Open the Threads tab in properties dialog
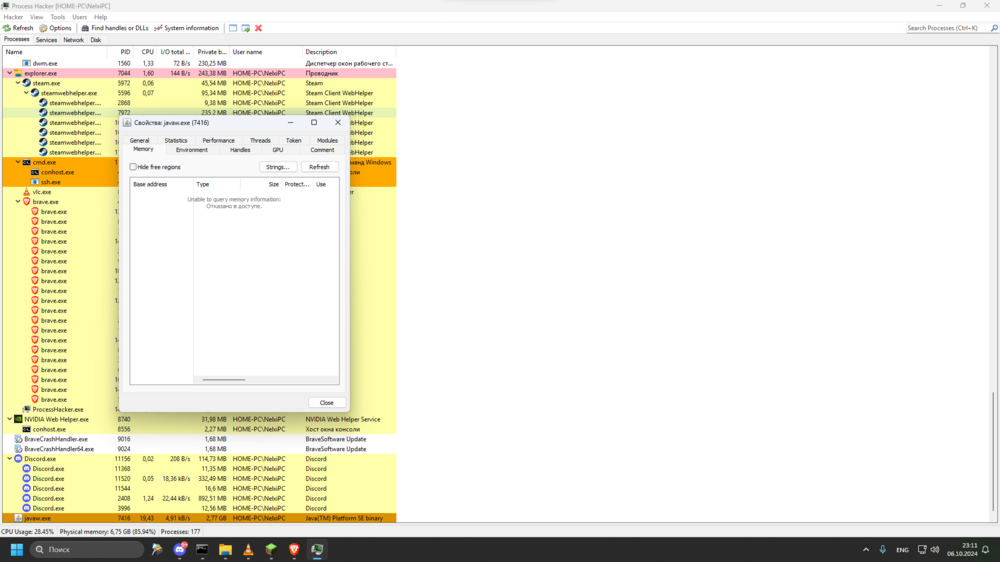The image size is (1000, 562). click(260, 140)
